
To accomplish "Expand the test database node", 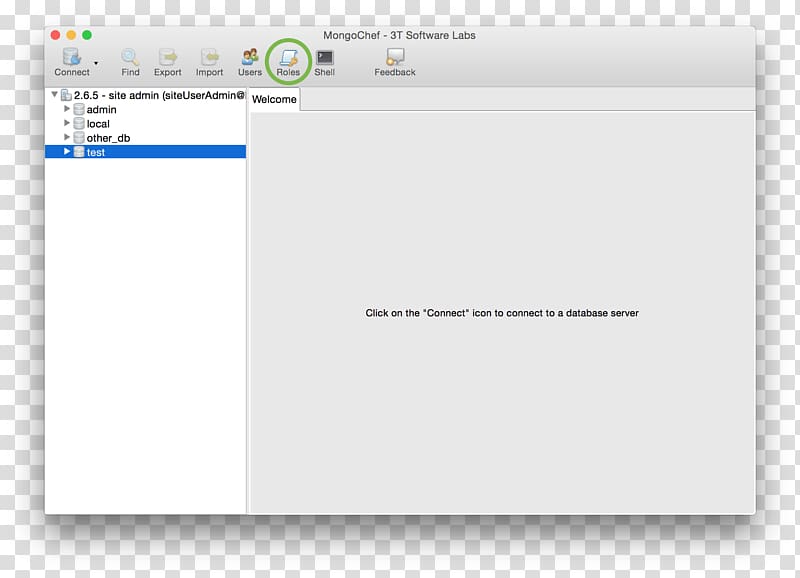I will pos(66,152).
